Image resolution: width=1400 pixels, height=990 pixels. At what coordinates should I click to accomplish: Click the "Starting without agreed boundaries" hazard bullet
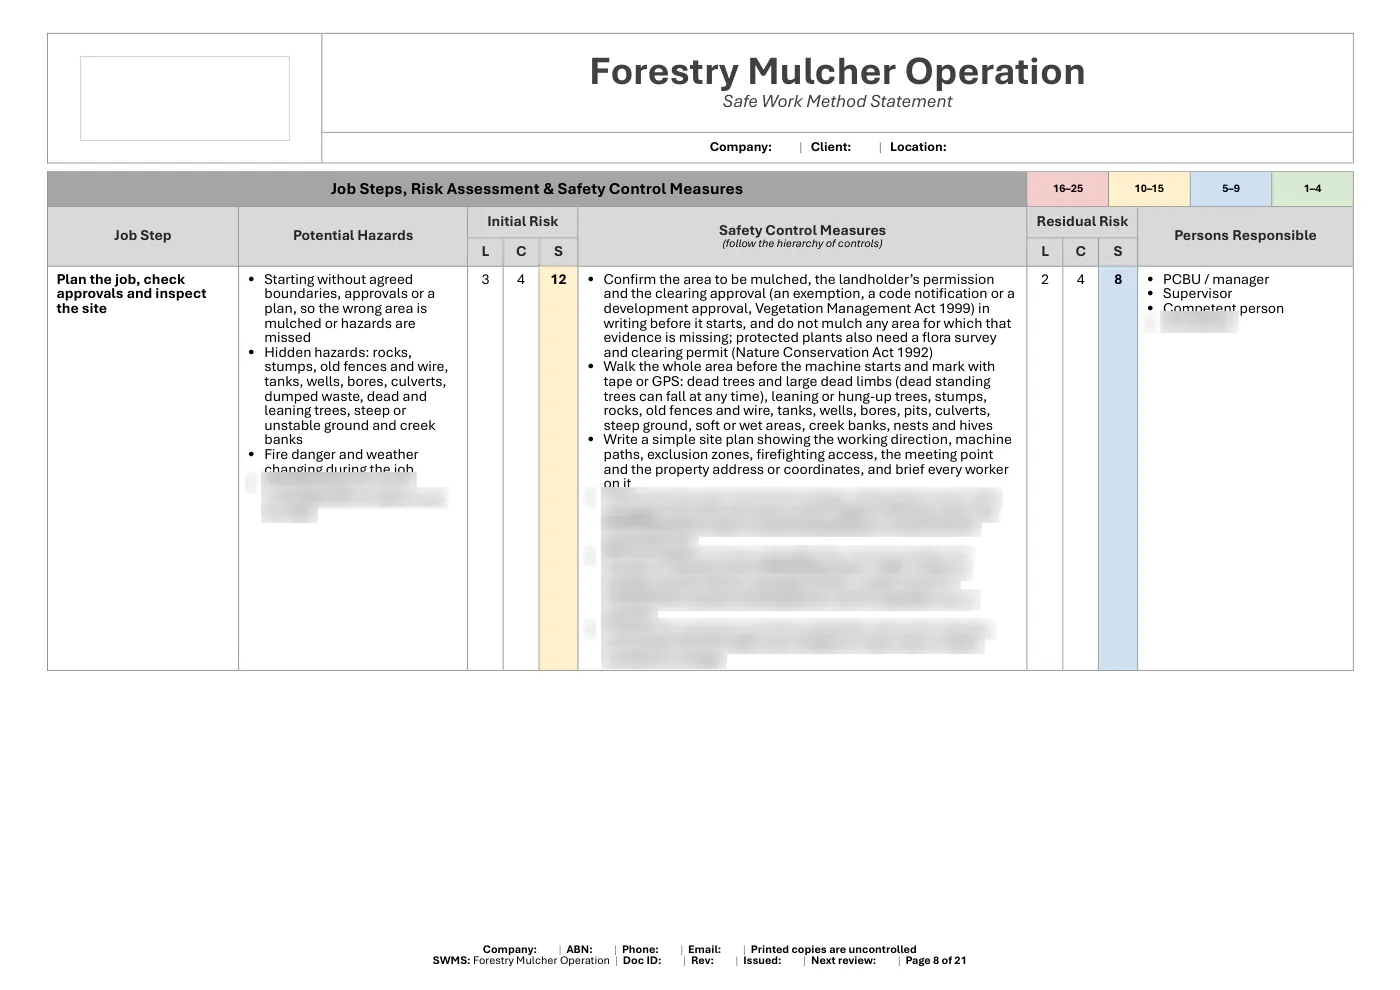[x=350, y=309]
